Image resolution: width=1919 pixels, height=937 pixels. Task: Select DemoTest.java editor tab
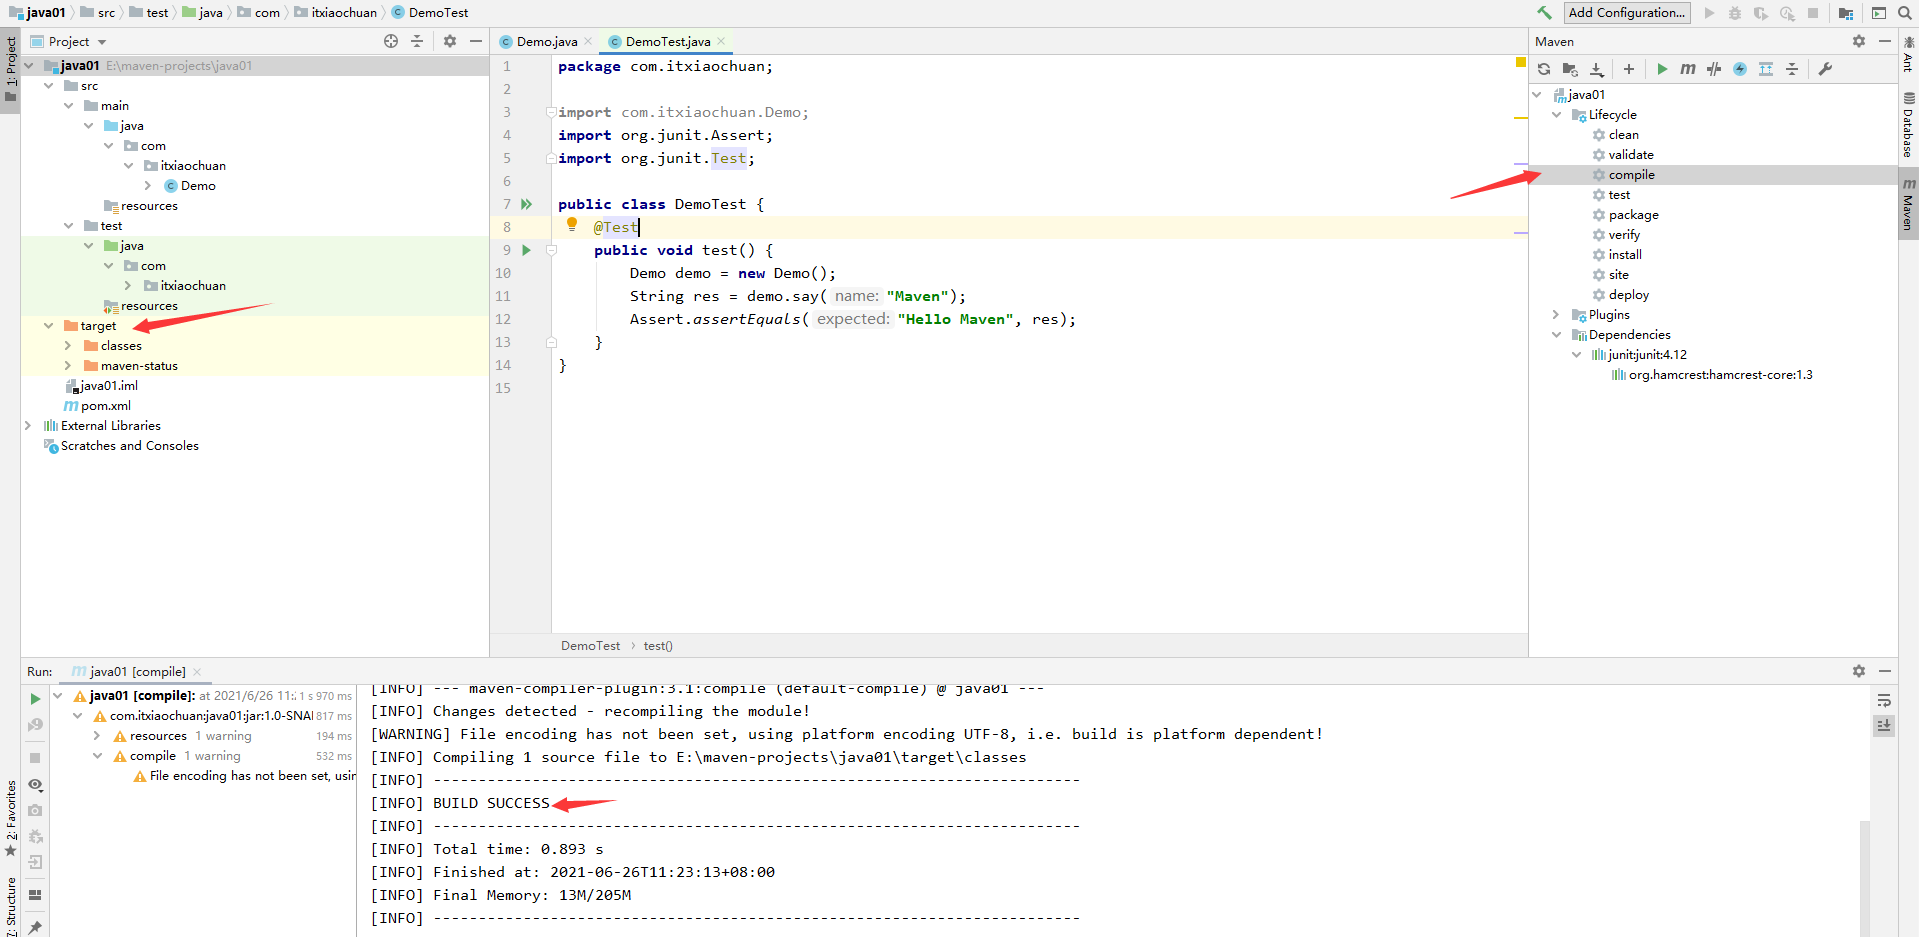tap(668, 41)
